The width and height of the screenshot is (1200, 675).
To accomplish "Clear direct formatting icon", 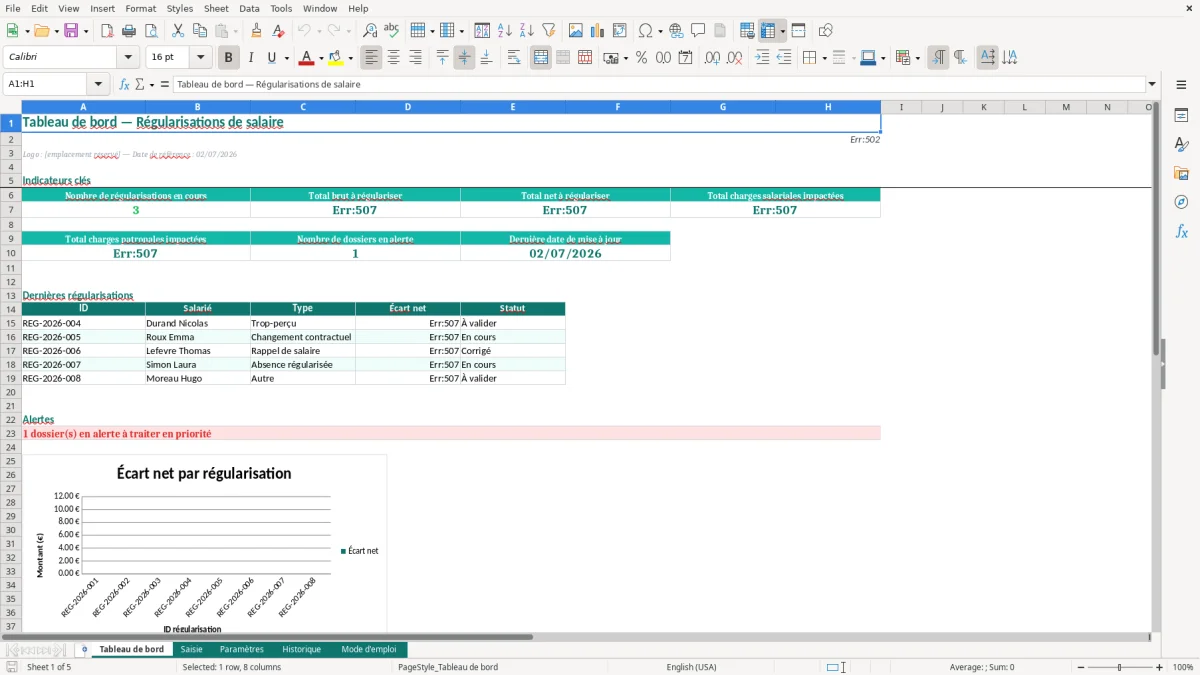I will pos(278,31).
